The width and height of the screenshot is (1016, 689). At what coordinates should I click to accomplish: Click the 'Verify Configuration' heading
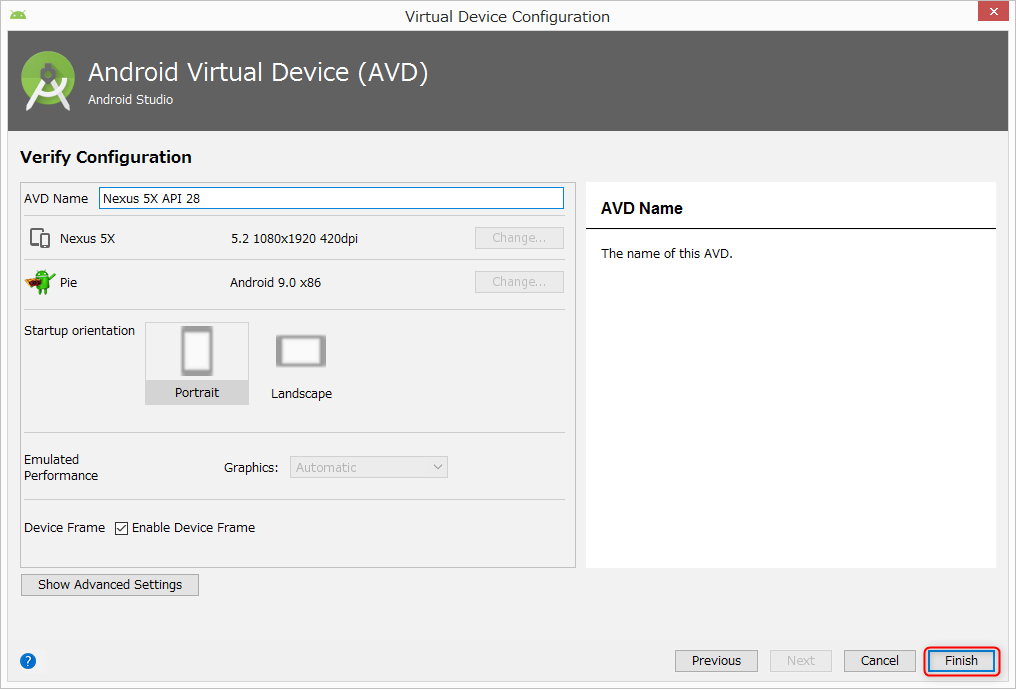coord(106,158)
